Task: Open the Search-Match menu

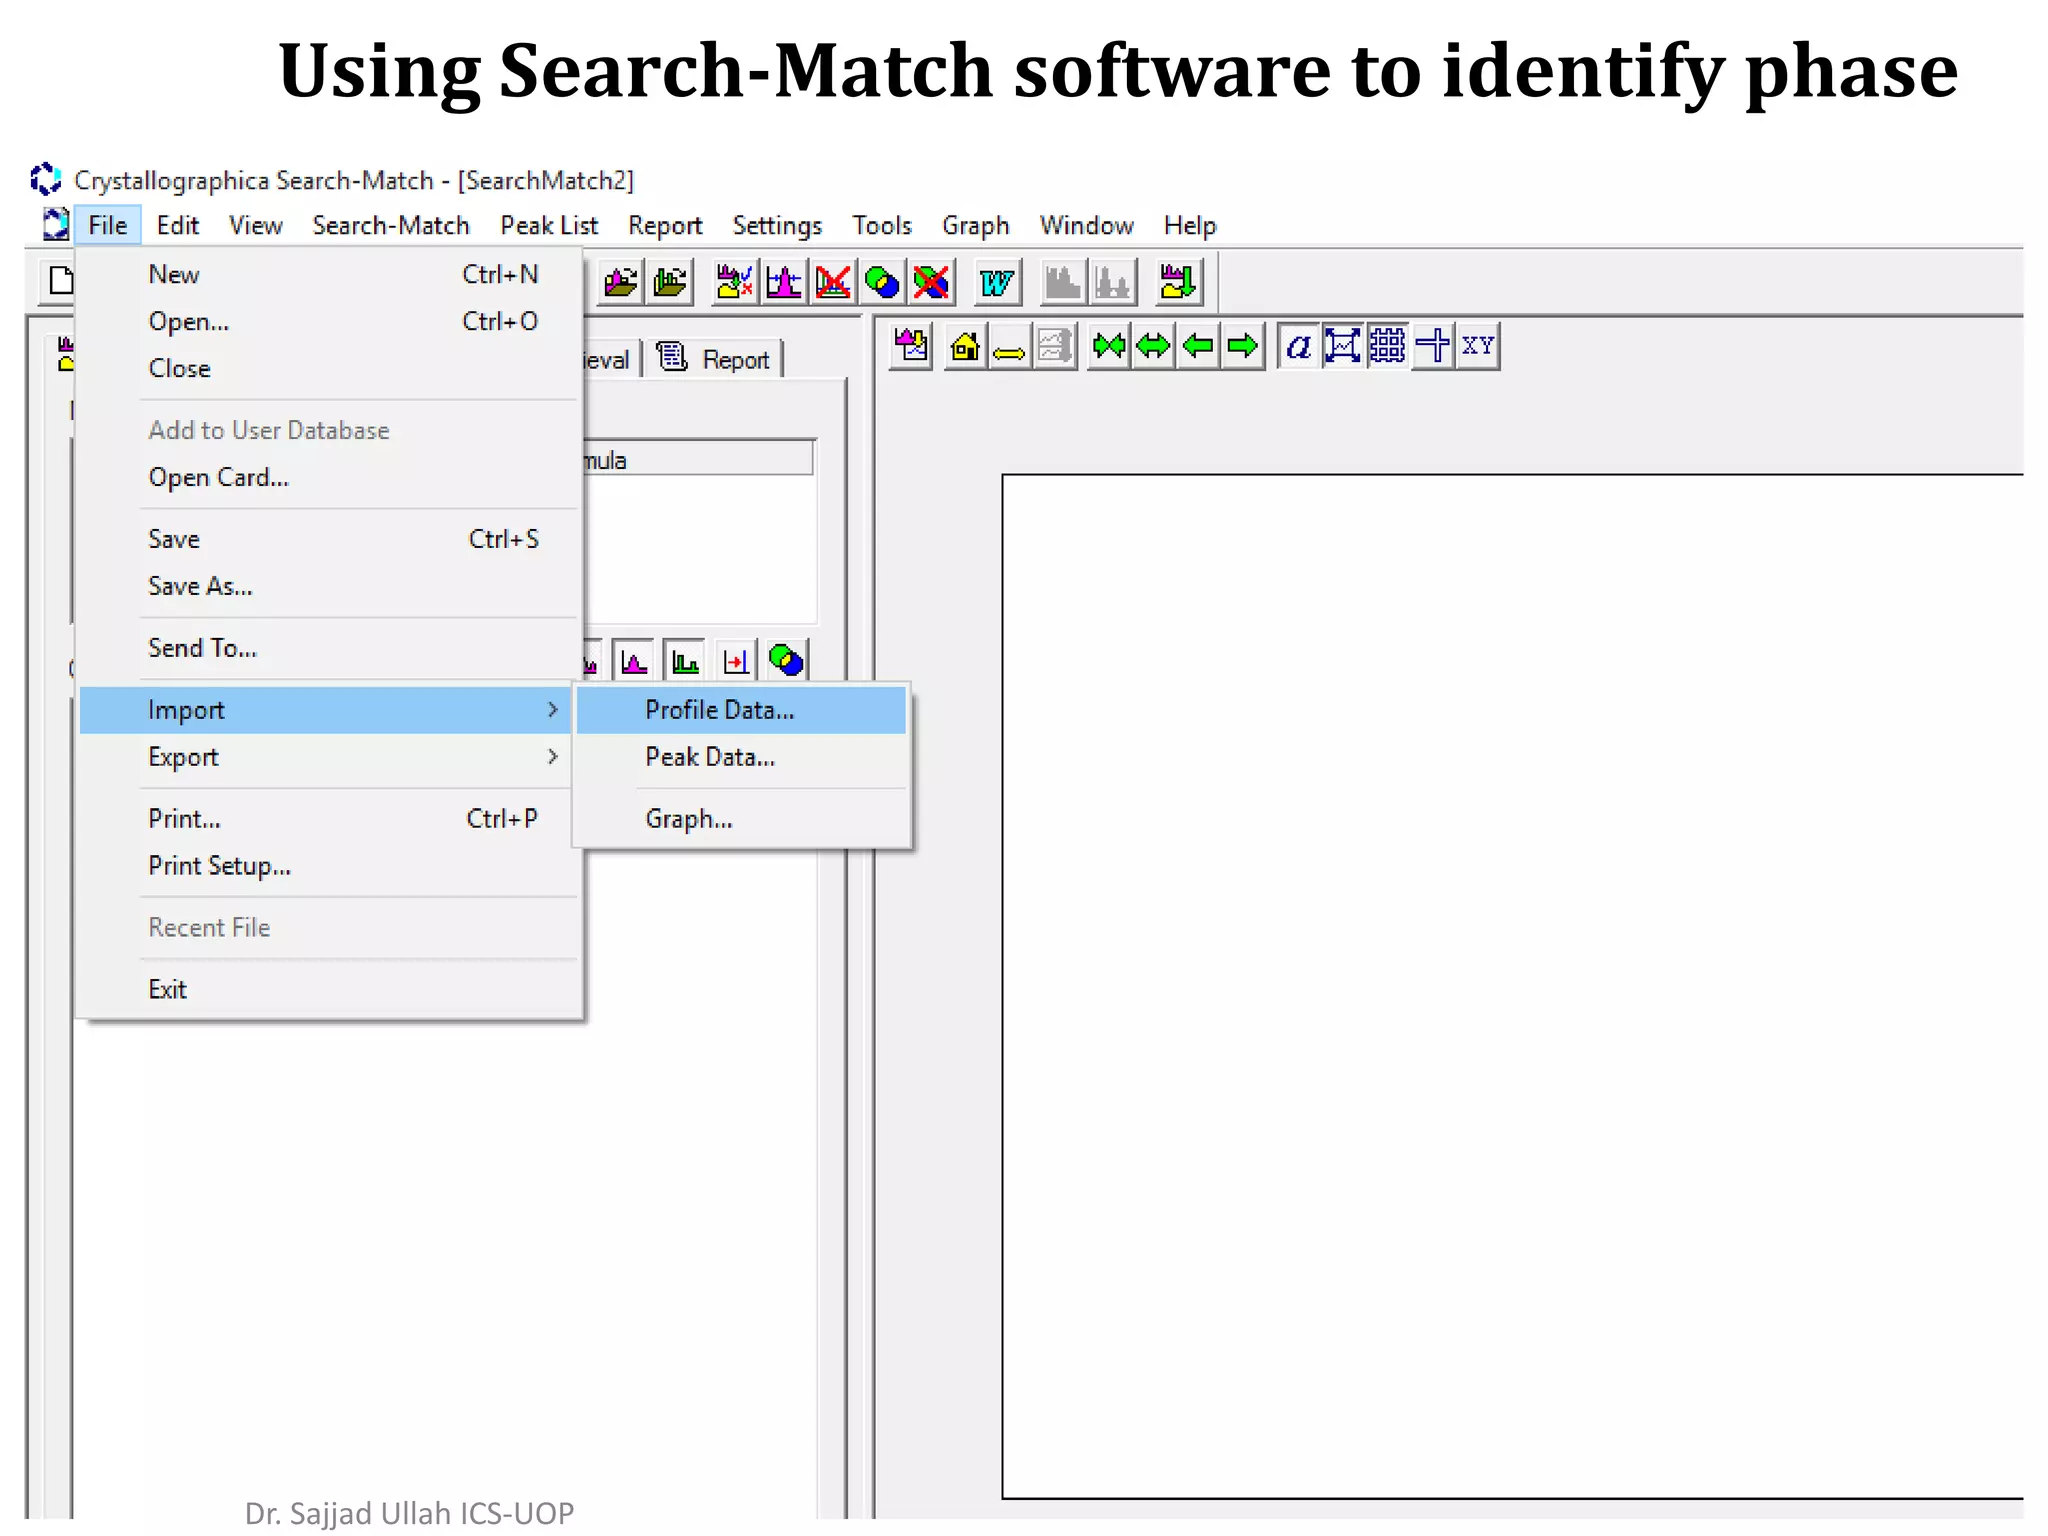Action: click(x=391, y=225)
